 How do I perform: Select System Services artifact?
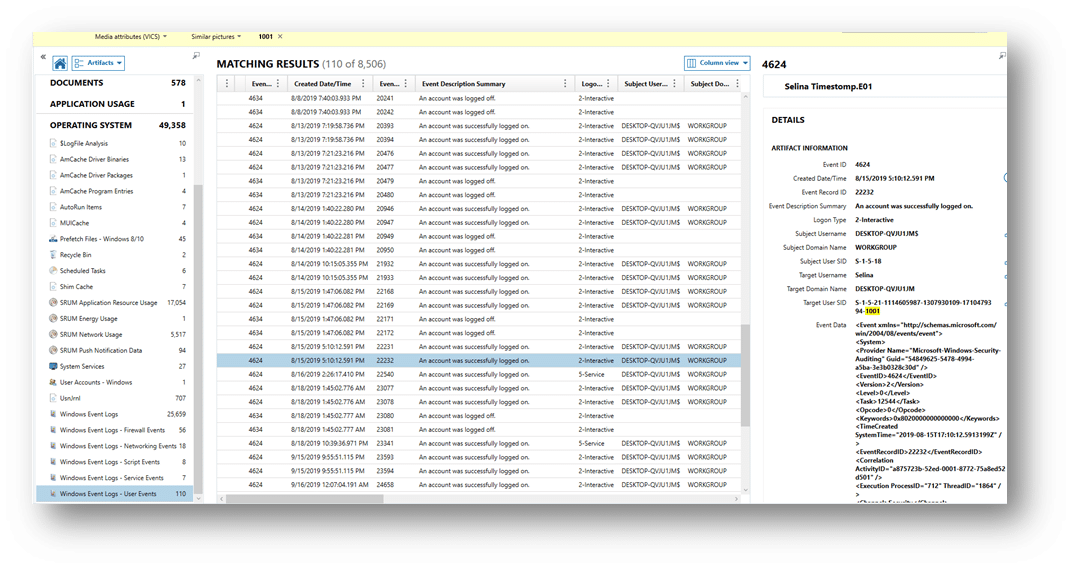click(x=82, y=367)
